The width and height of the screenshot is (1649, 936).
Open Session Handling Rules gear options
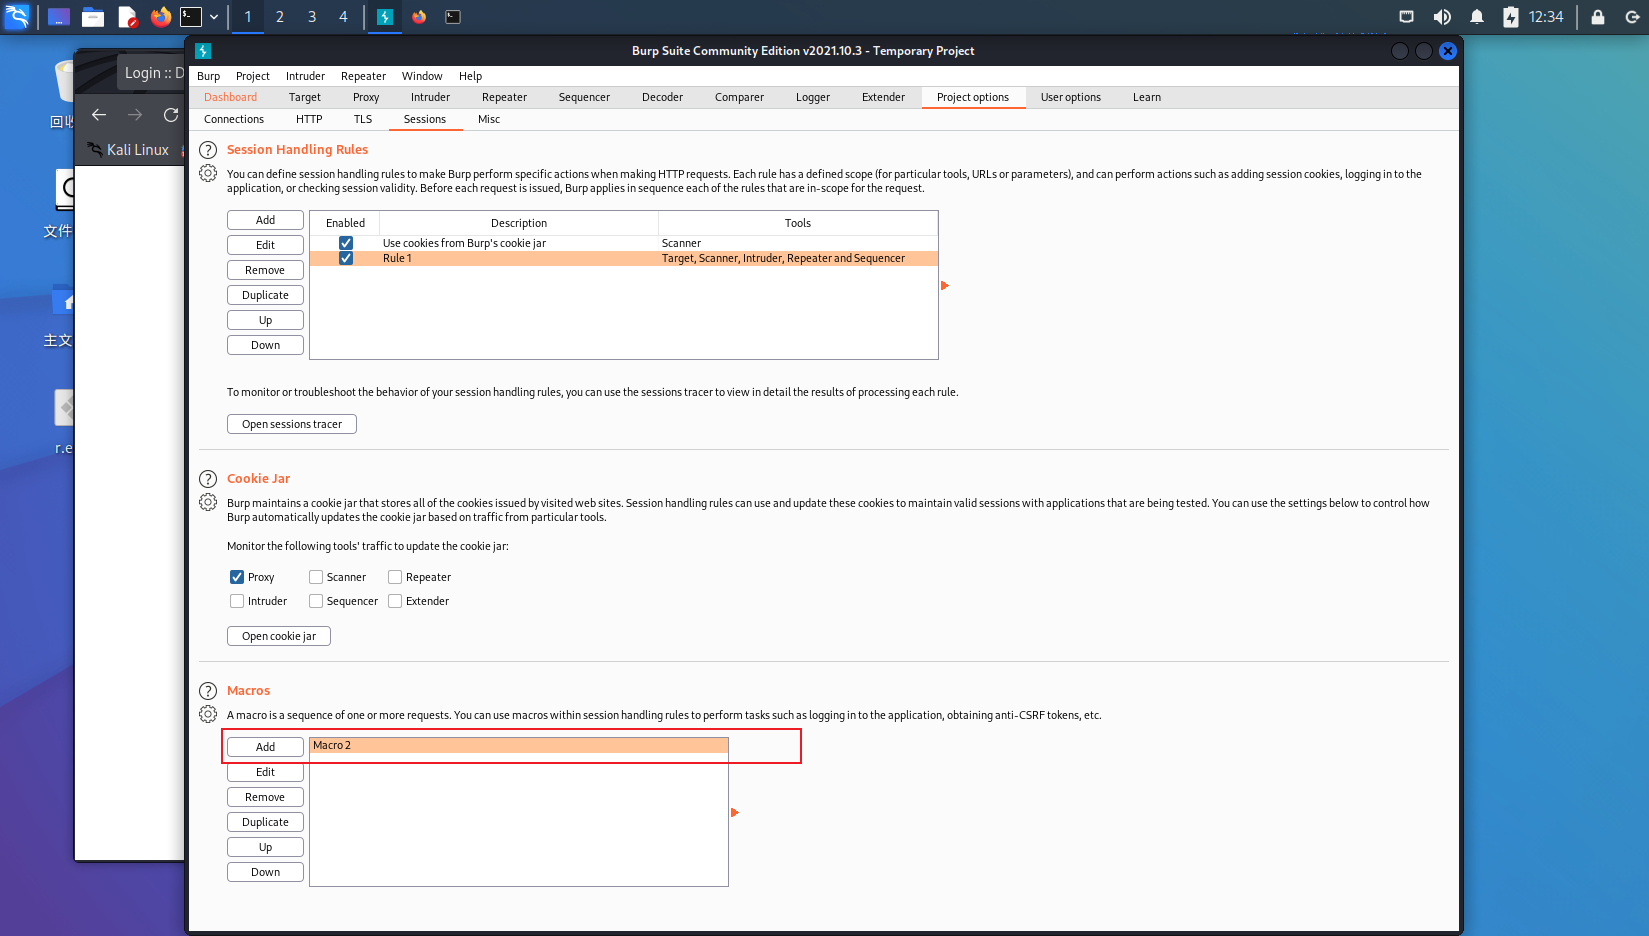(x=208, y=173)
